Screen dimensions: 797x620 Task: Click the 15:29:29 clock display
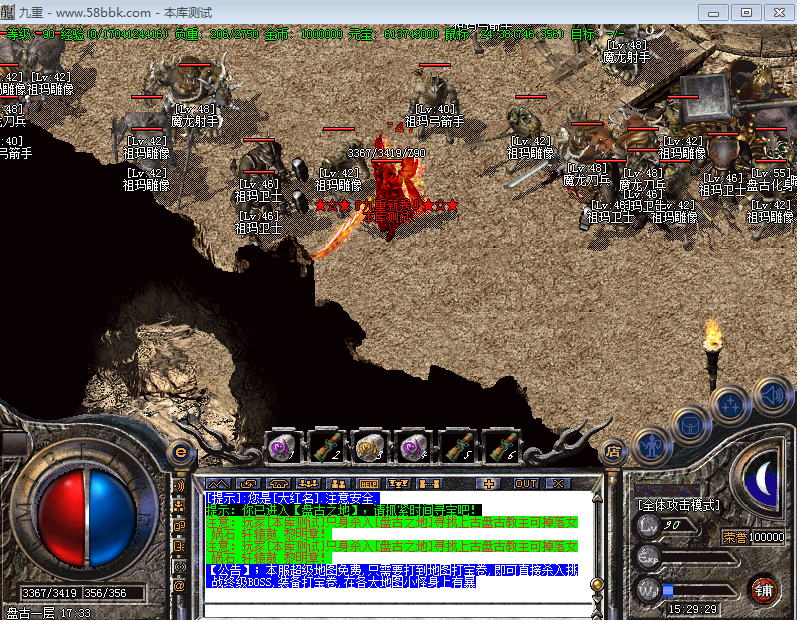692,609
